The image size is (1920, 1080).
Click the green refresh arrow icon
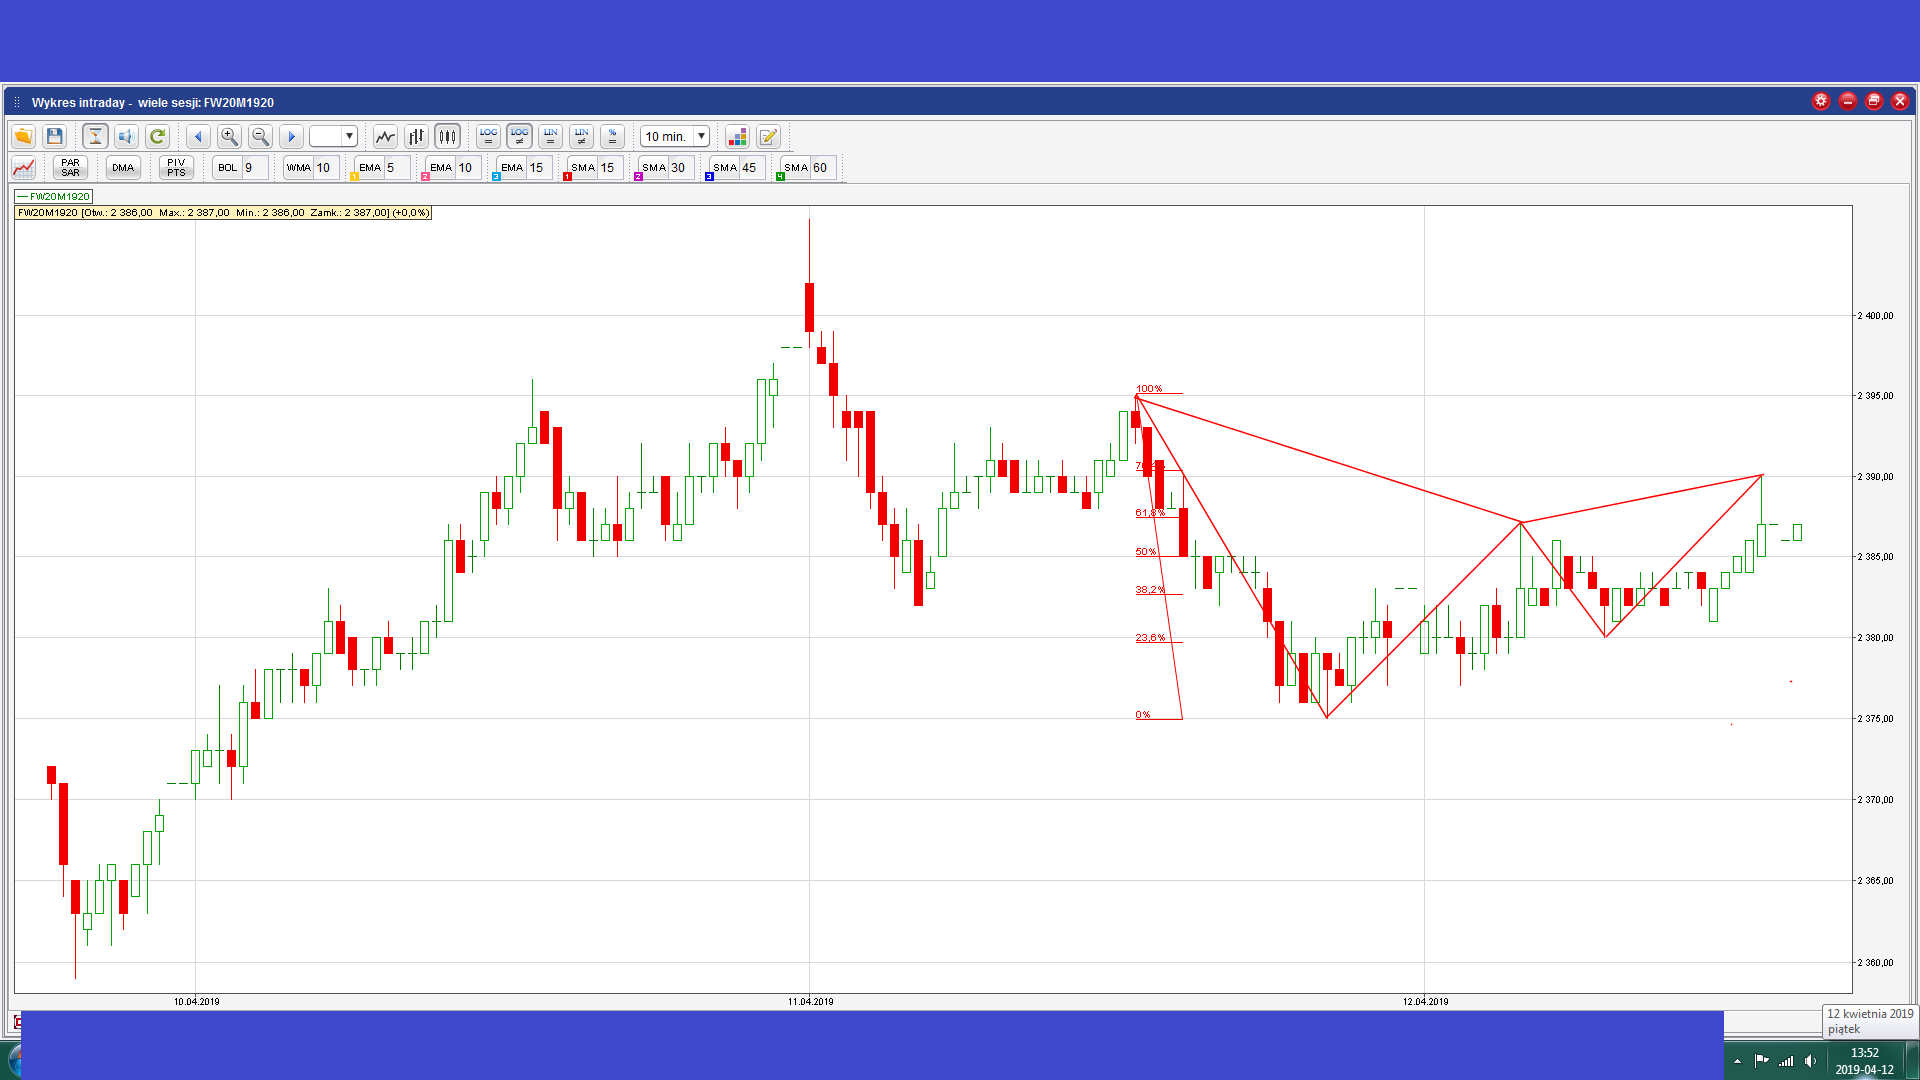click(x=157, y=136)
